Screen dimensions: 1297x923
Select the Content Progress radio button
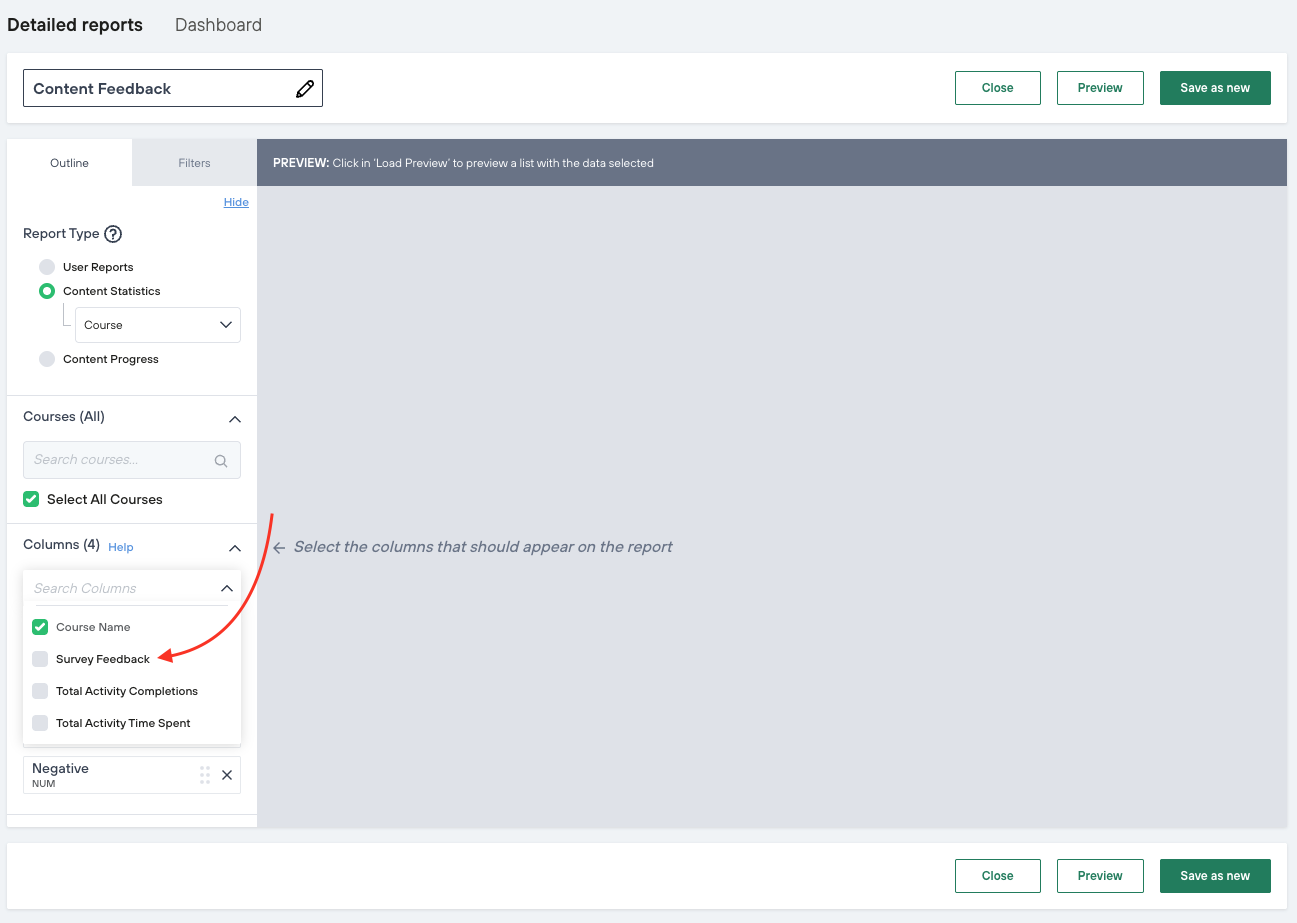tap(47, 359)
